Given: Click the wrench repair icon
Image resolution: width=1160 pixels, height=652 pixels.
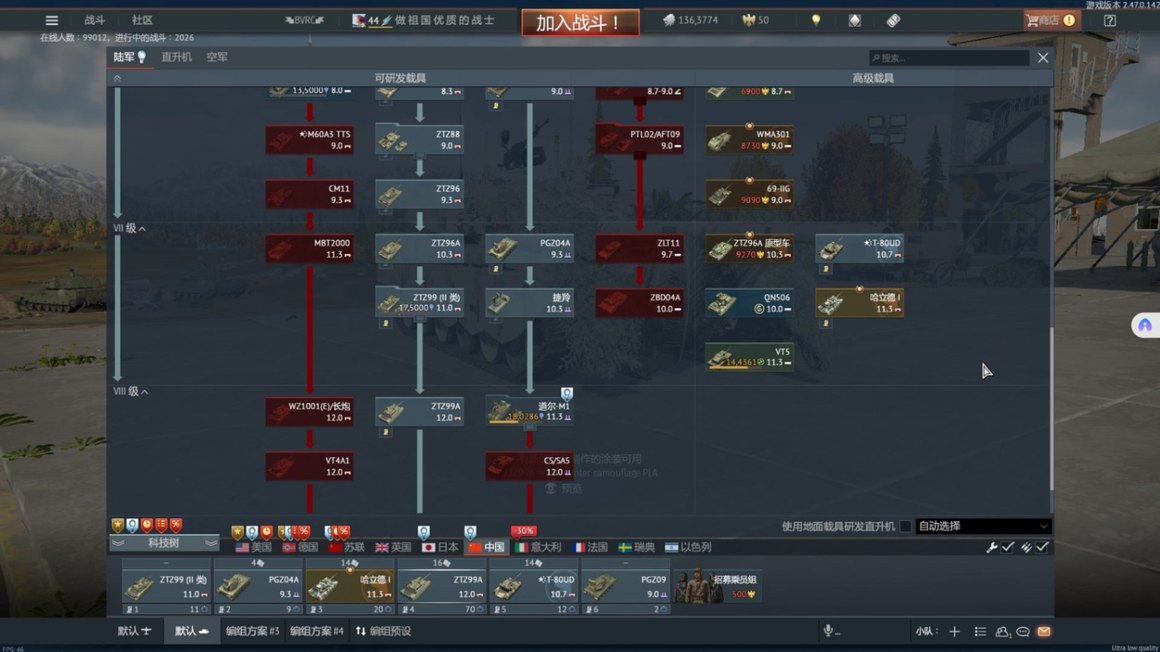Looking at the screenshot, I should point(992,548).
